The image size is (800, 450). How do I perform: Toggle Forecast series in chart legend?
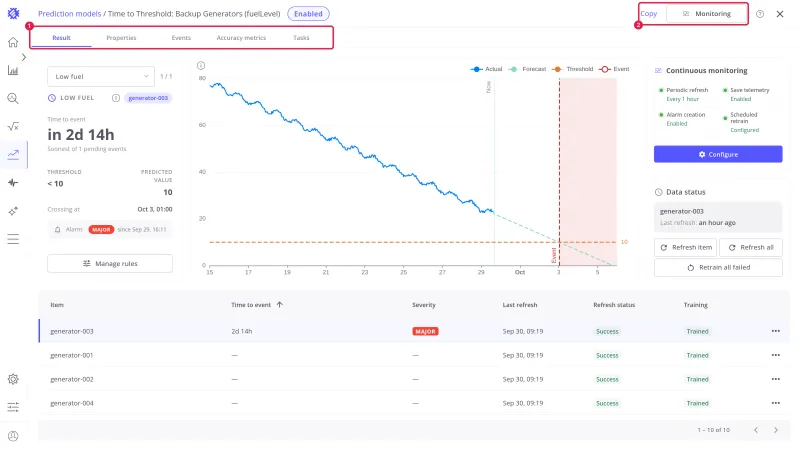pyautogui.click(x=528, y=69)
